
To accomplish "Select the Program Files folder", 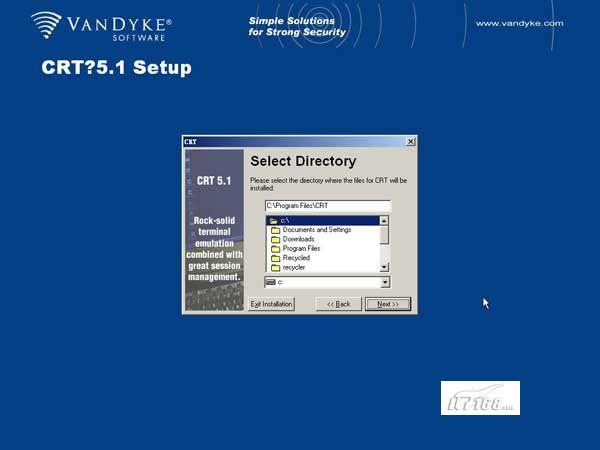I will [323, 249].
